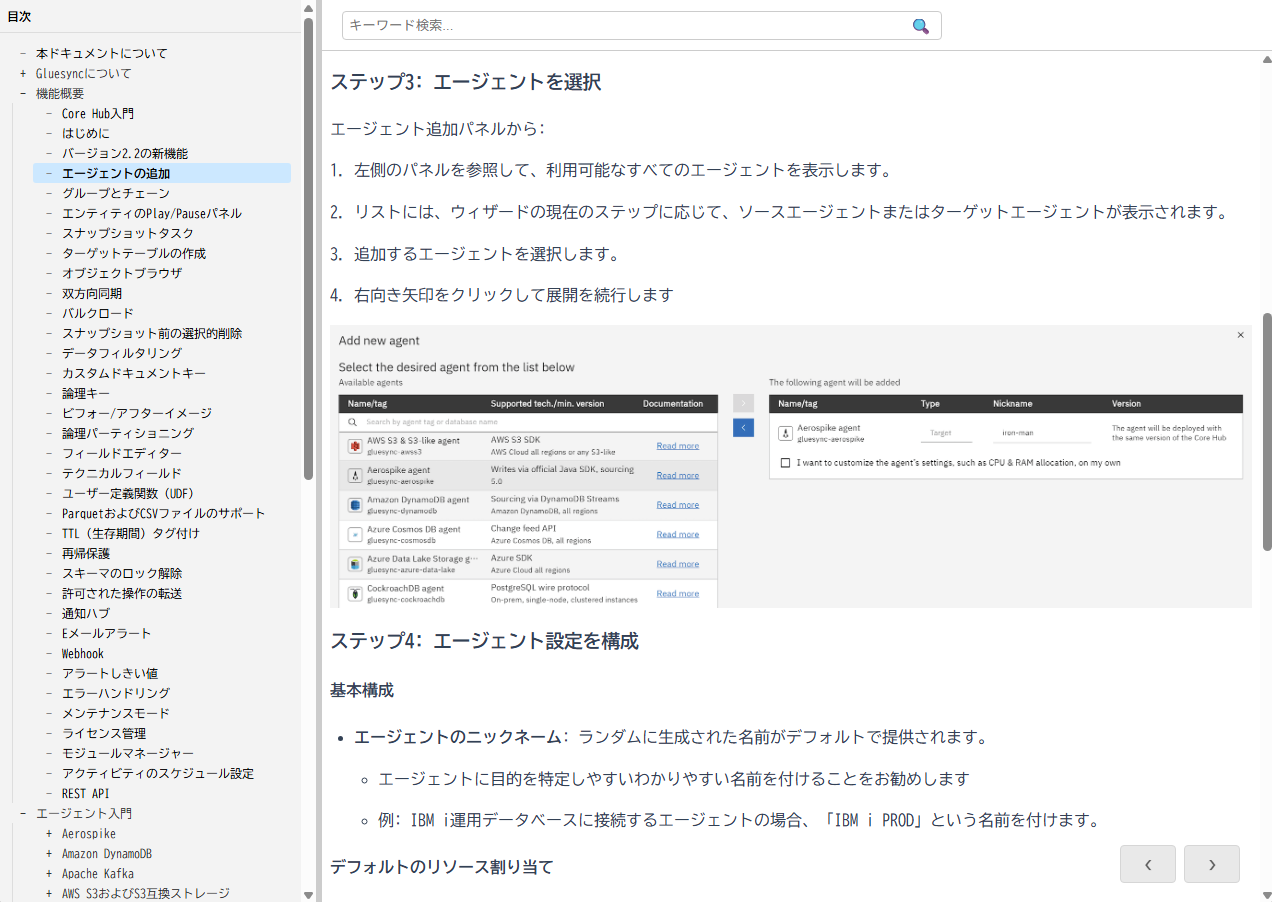Open 通知ハブ topic
This screenshot has width=1272, height=902.
pos(86,614)
